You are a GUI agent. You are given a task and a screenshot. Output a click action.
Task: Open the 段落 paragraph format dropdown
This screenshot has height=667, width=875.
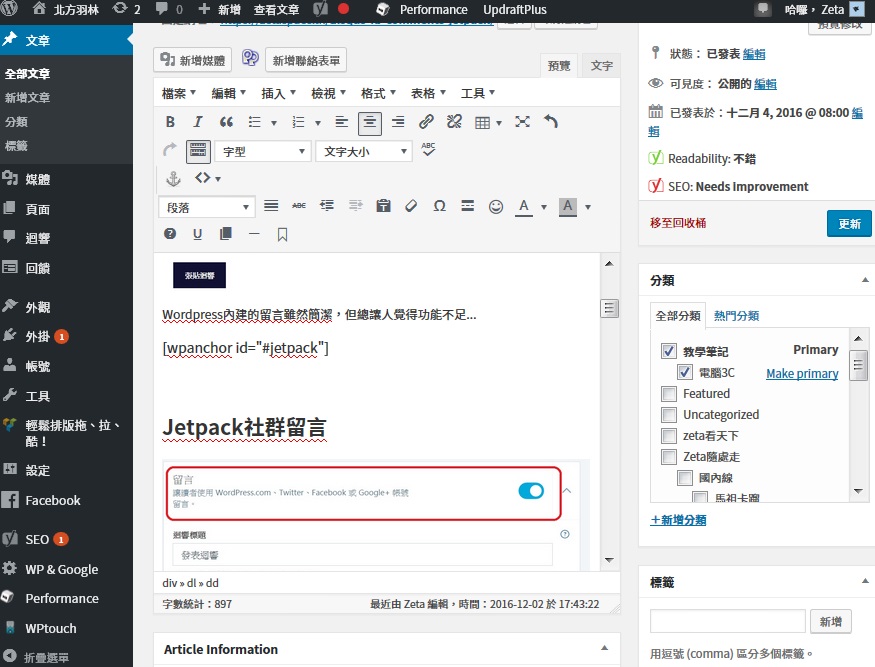(x=207, y=207)
